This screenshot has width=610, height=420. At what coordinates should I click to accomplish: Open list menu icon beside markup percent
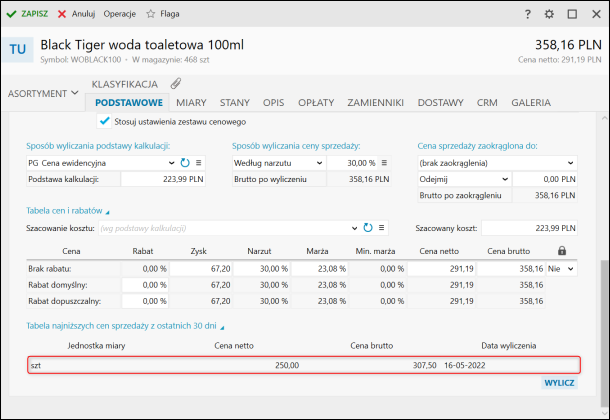tap(384, 163)
